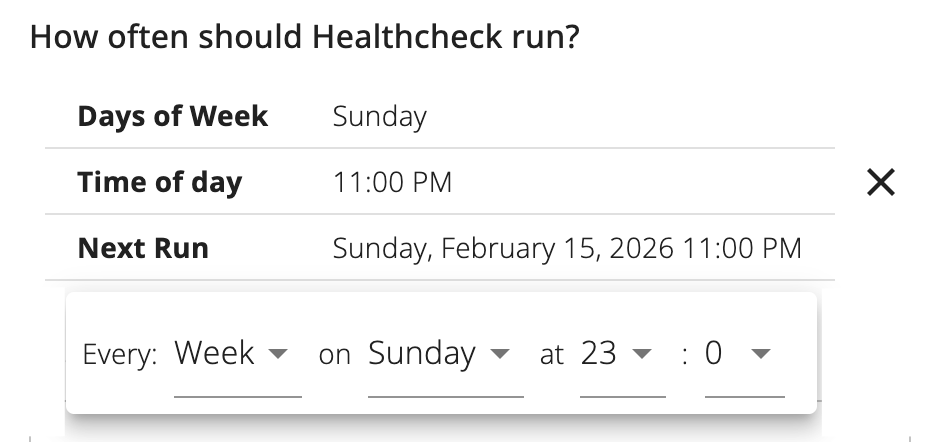Click the arrow beside minute 0
This screenshot has width=946, height=442.
tap(761, 354)
